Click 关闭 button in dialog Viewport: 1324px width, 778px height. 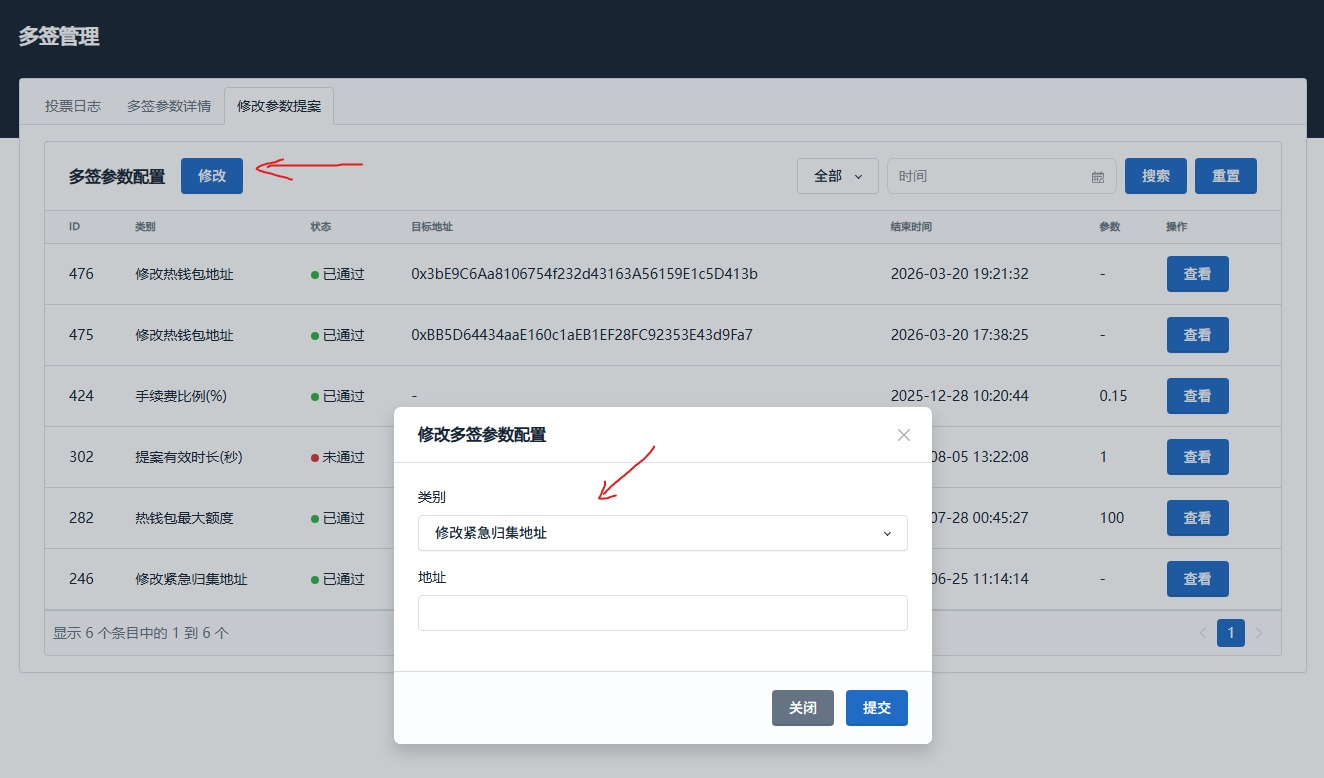(802, 708)
